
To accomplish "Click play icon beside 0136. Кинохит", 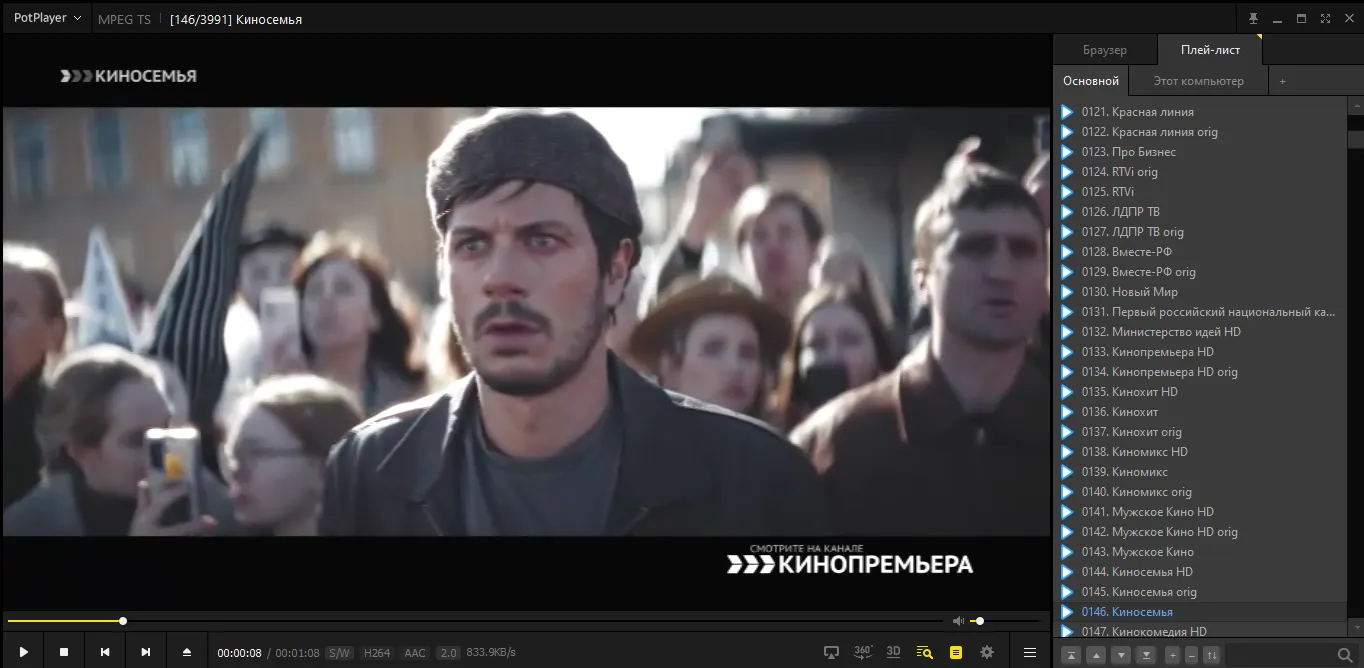I will pos(1067,412).
